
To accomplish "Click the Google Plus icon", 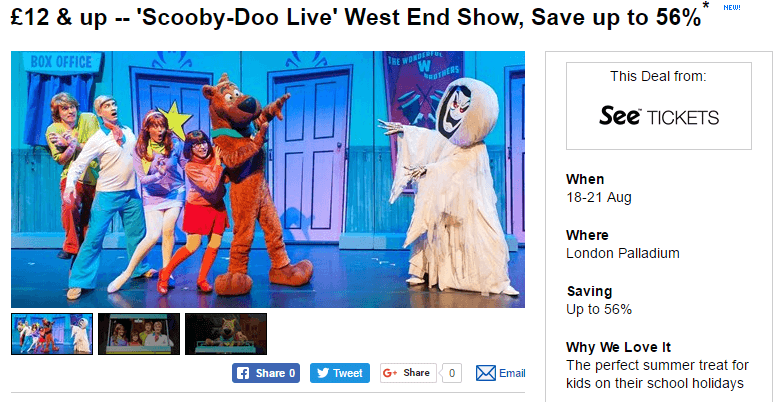I will (x=390, y=373).
